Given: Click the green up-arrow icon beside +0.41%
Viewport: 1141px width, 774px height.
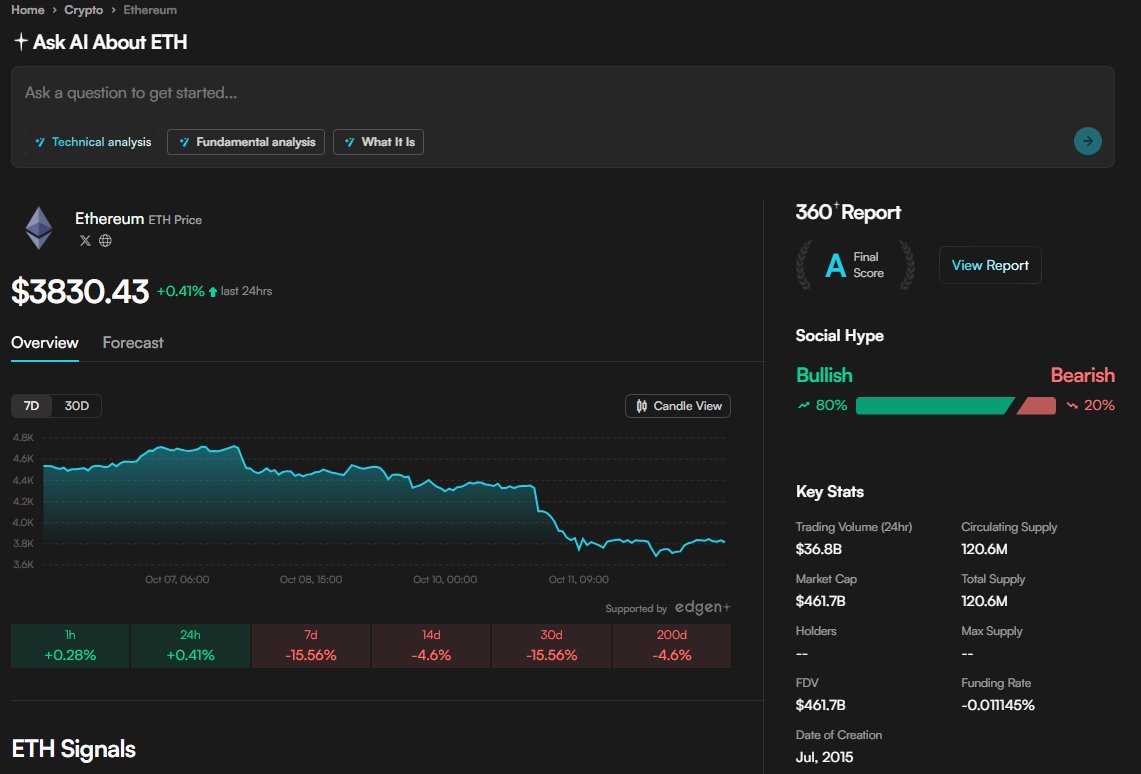Looking at the screenshot, I should coord(212,290).
